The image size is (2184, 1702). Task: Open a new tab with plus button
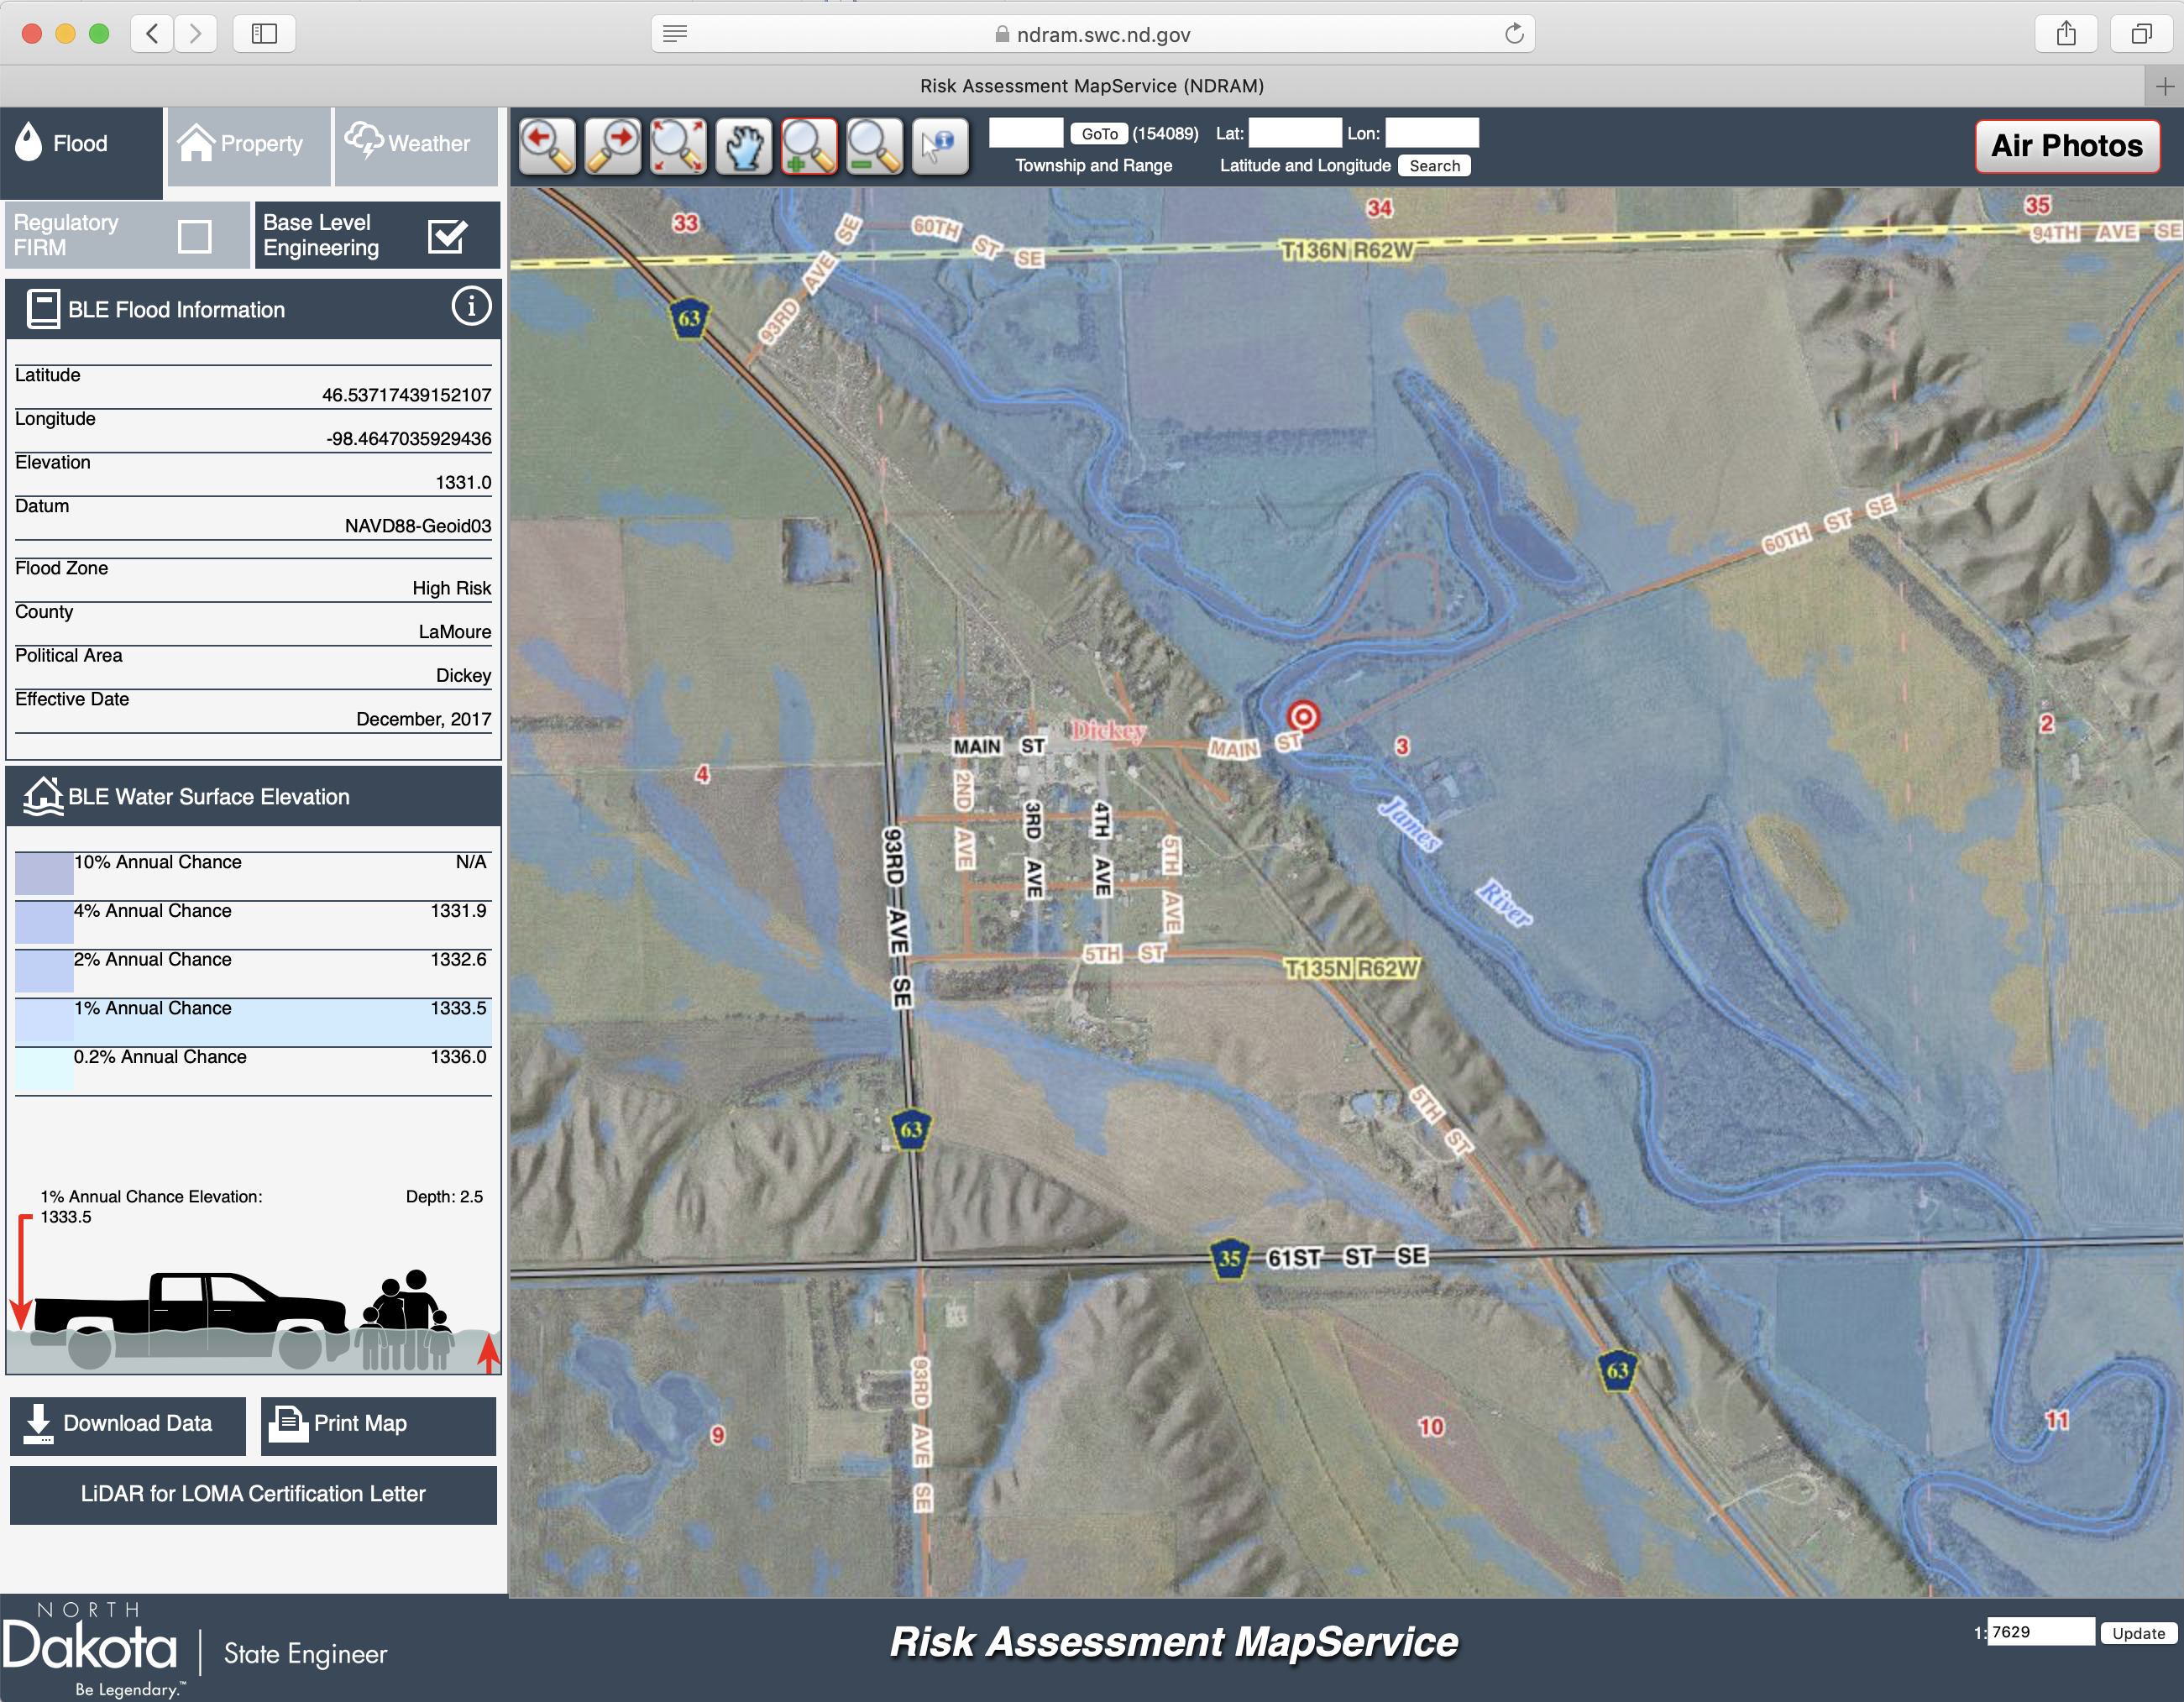click(x=2165, y=87)
